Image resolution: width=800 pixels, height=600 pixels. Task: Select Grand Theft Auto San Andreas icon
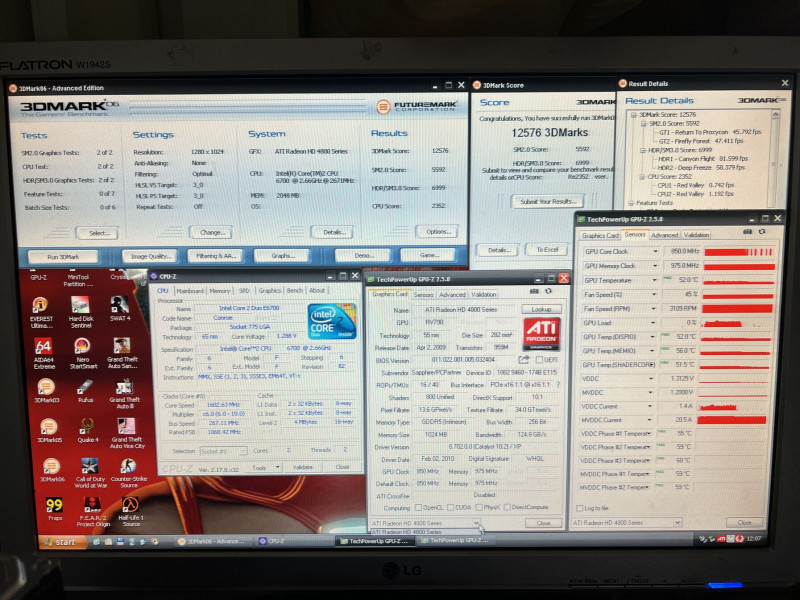(122, 353)
